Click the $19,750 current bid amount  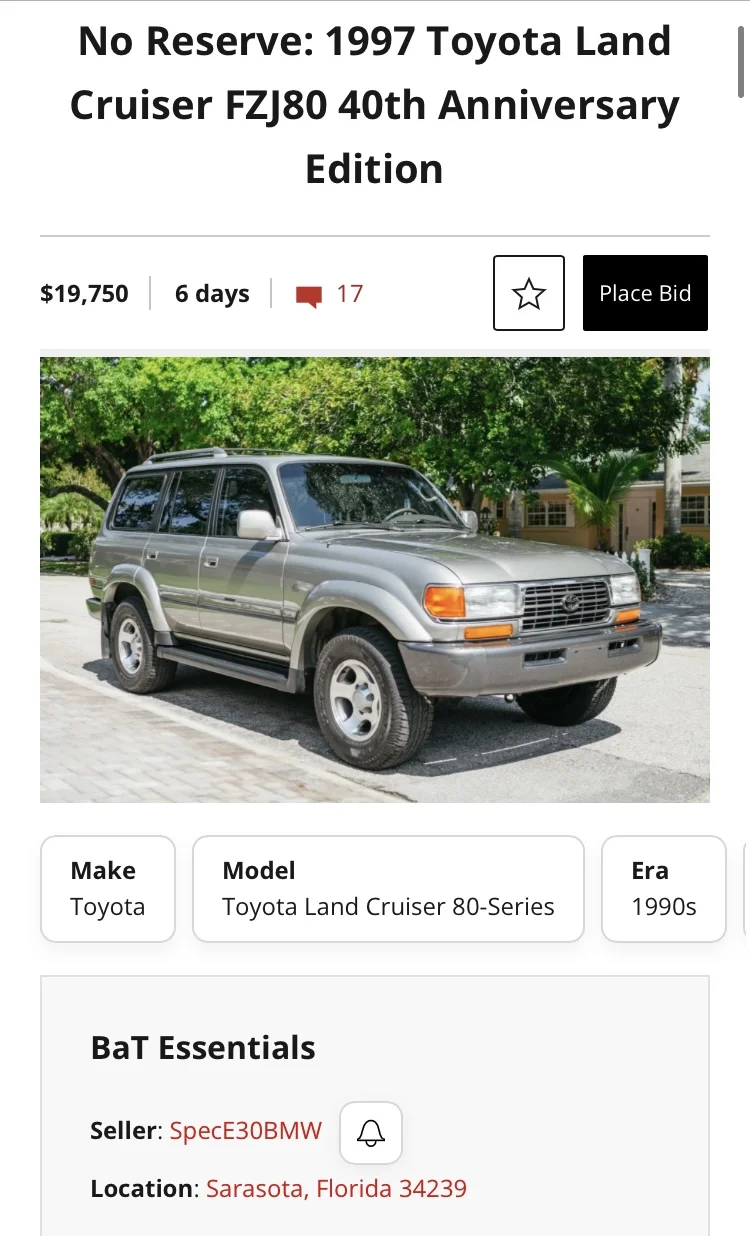tap(84, 294)
